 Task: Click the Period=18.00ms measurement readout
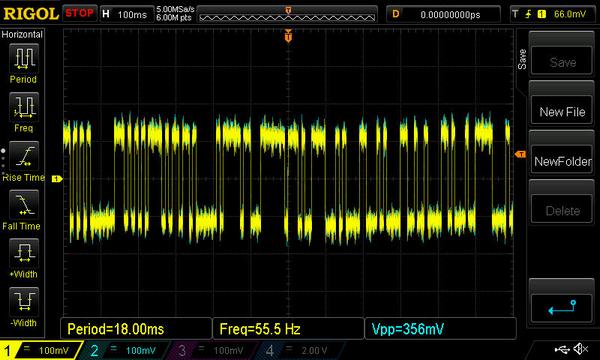pos(136,329)
